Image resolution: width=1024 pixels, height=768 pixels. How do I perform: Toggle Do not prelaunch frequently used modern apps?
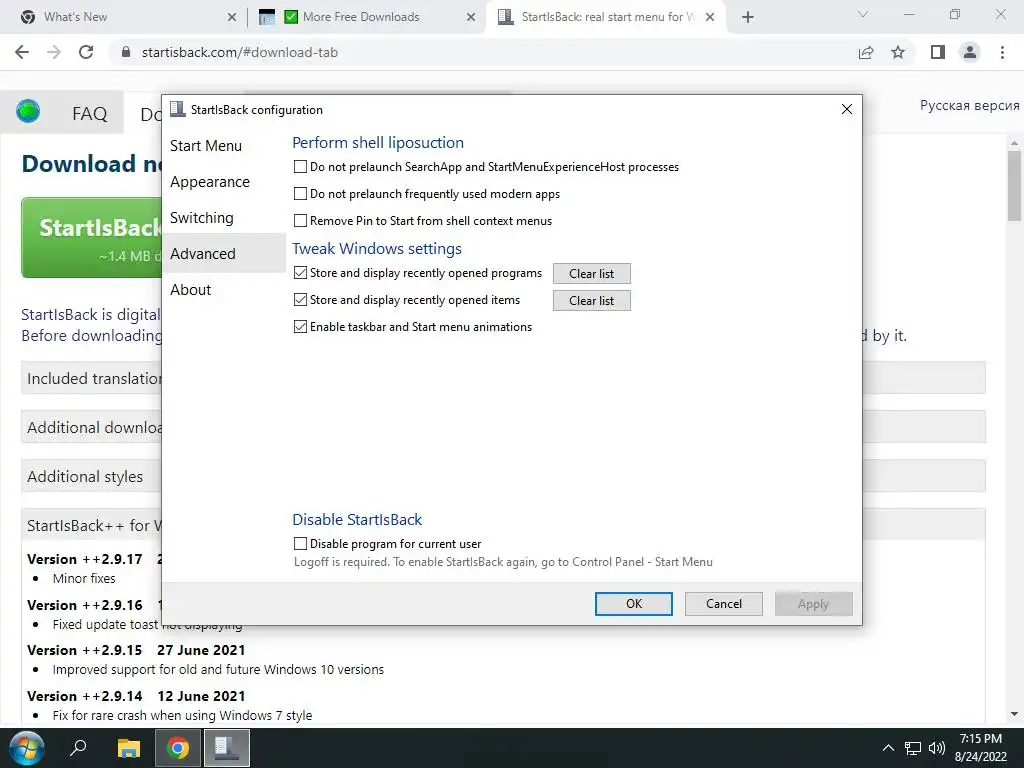pyautogui.click(x=300, y=193)
